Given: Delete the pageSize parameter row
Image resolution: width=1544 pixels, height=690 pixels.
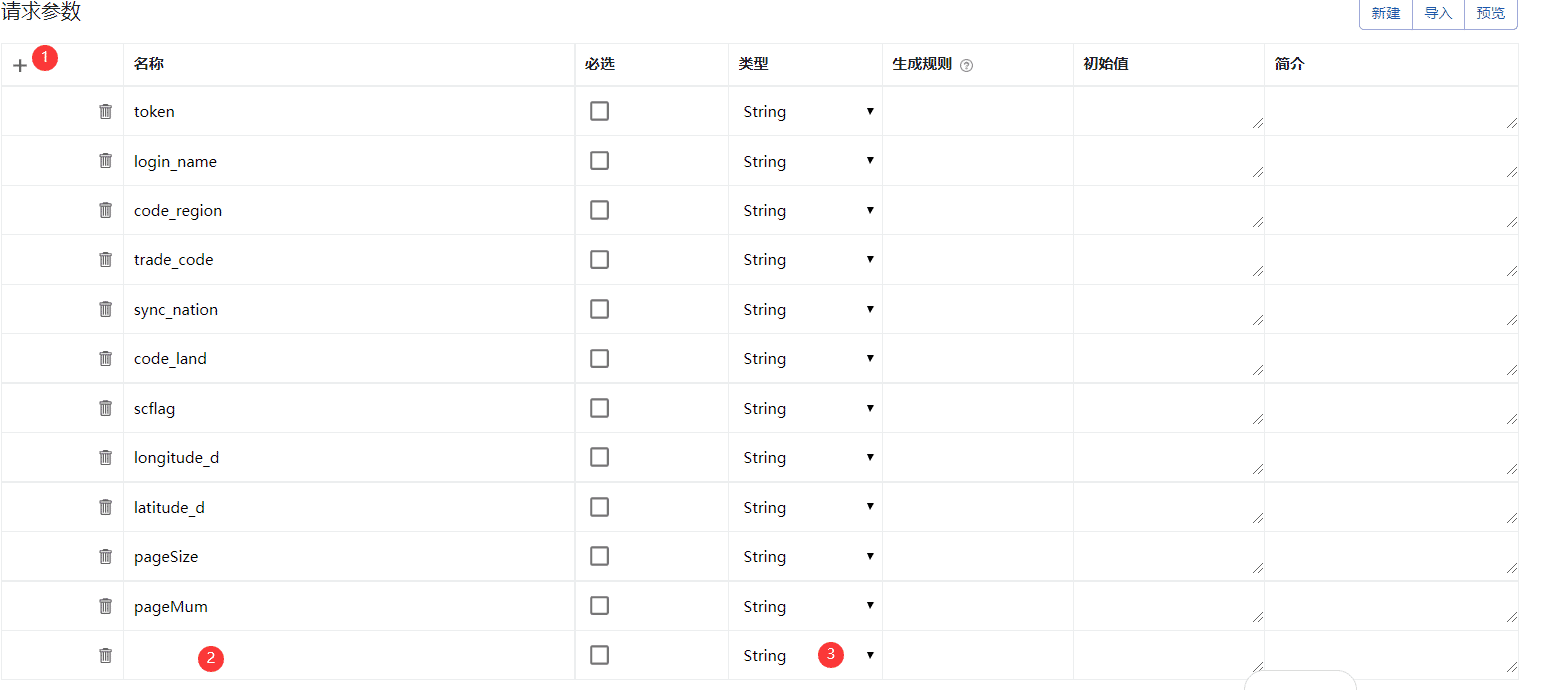Looking at the screenshot, I should coord(106,556).
